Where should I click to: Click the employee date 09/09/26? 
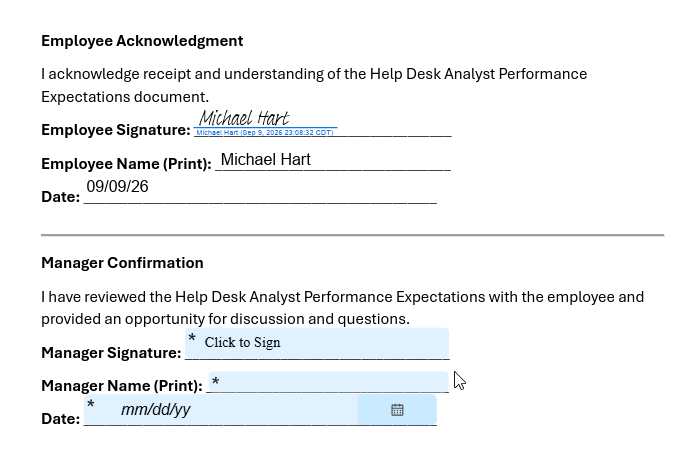coord(117,186)
